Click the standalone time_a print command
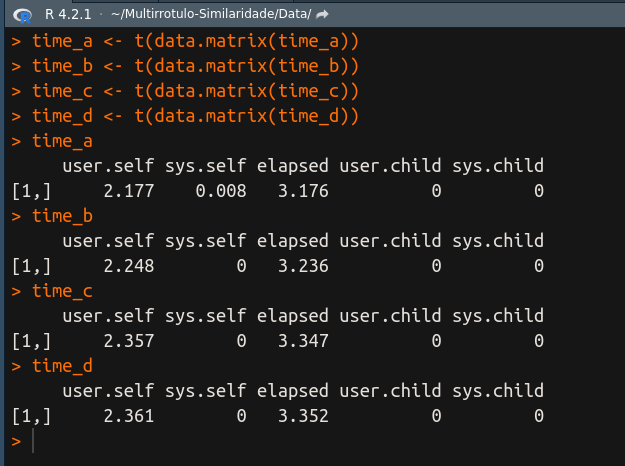The image size is (625, 466). pyautogui.click(x=62, y=141)
